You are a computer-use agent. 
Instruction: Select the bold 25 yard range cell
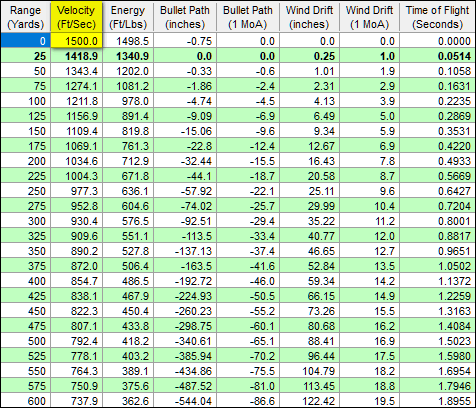(26, 56)
